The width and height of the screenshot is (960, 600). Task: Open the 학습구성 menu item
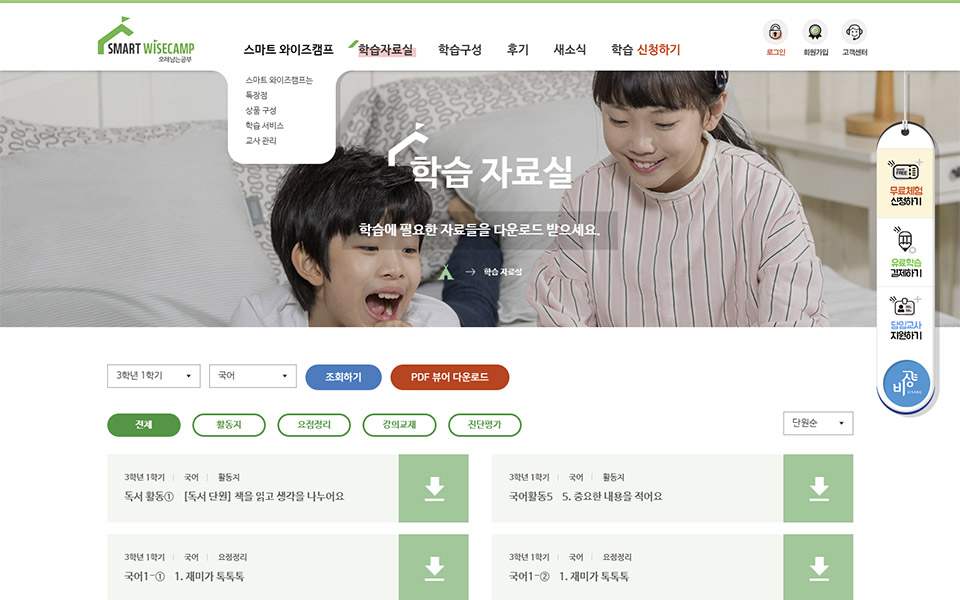pyautogui.click(x=460, y=50)
